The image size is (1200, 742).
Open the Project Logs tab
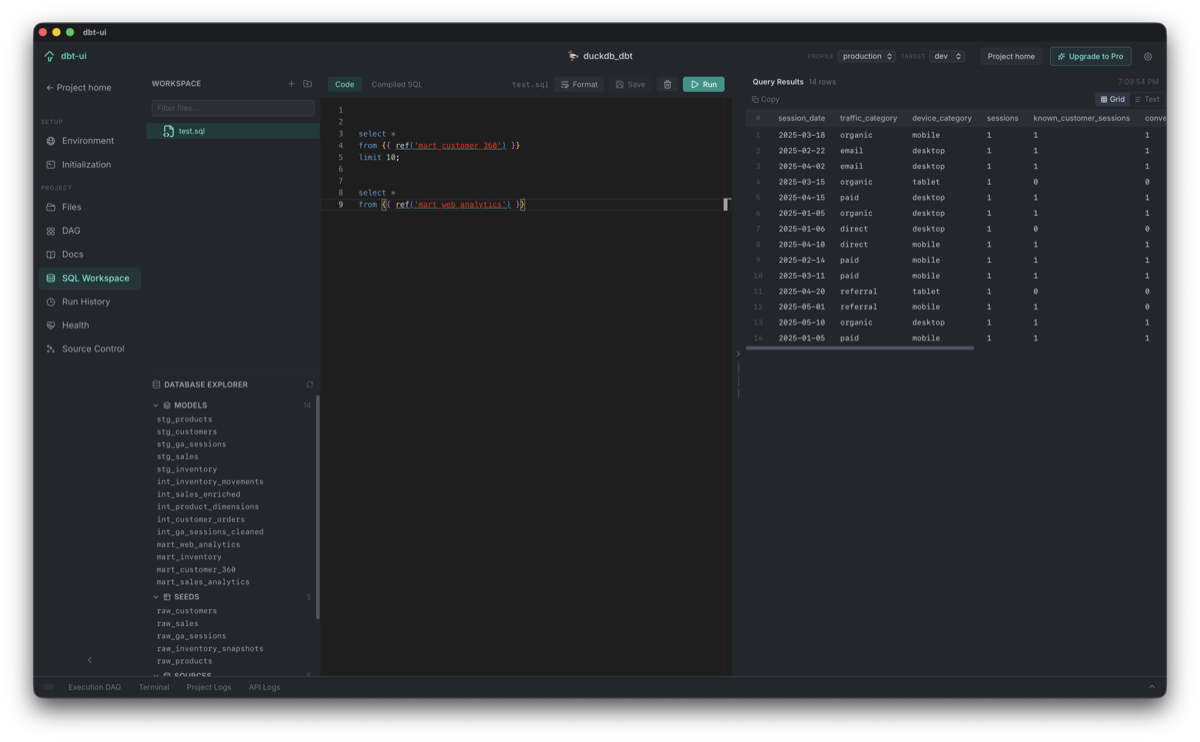tap(209, 687)
